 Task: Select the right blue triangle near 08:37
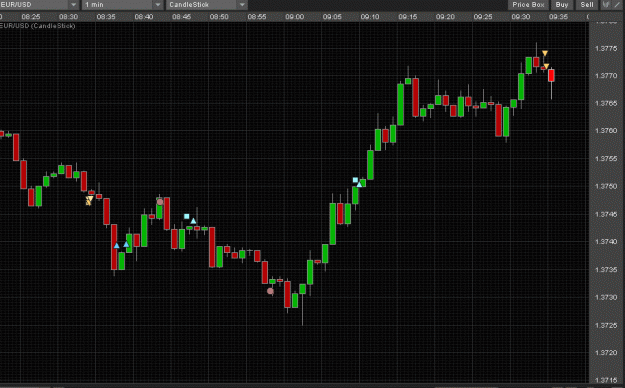pyautogui.click(x=126, y=244)
